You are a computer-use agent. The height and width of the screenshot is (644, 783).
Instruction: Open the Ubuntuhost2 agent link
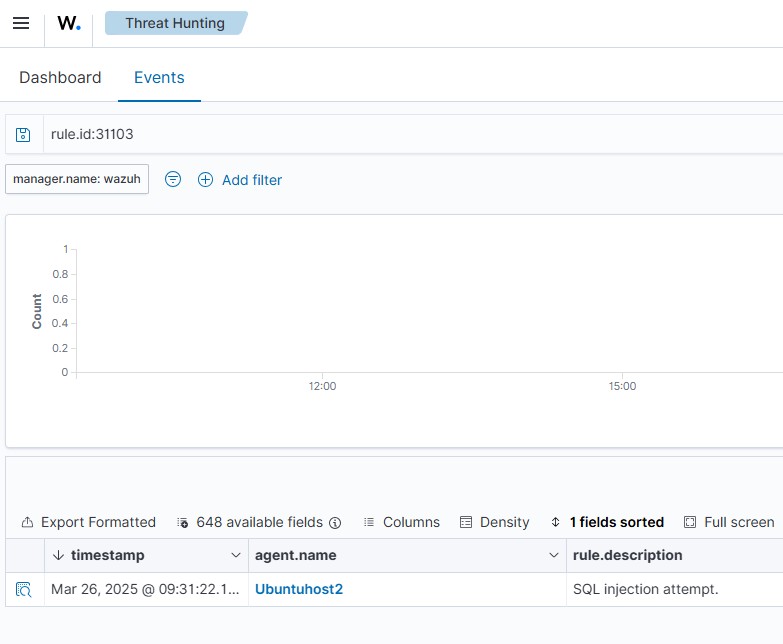(x=299, y=589)
